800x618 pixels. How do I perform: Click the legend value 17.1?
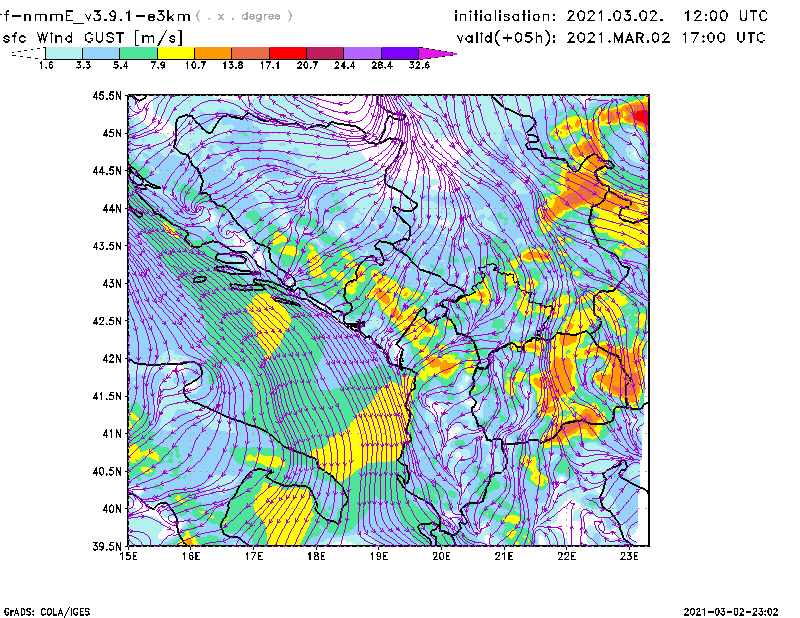[270, 65]
